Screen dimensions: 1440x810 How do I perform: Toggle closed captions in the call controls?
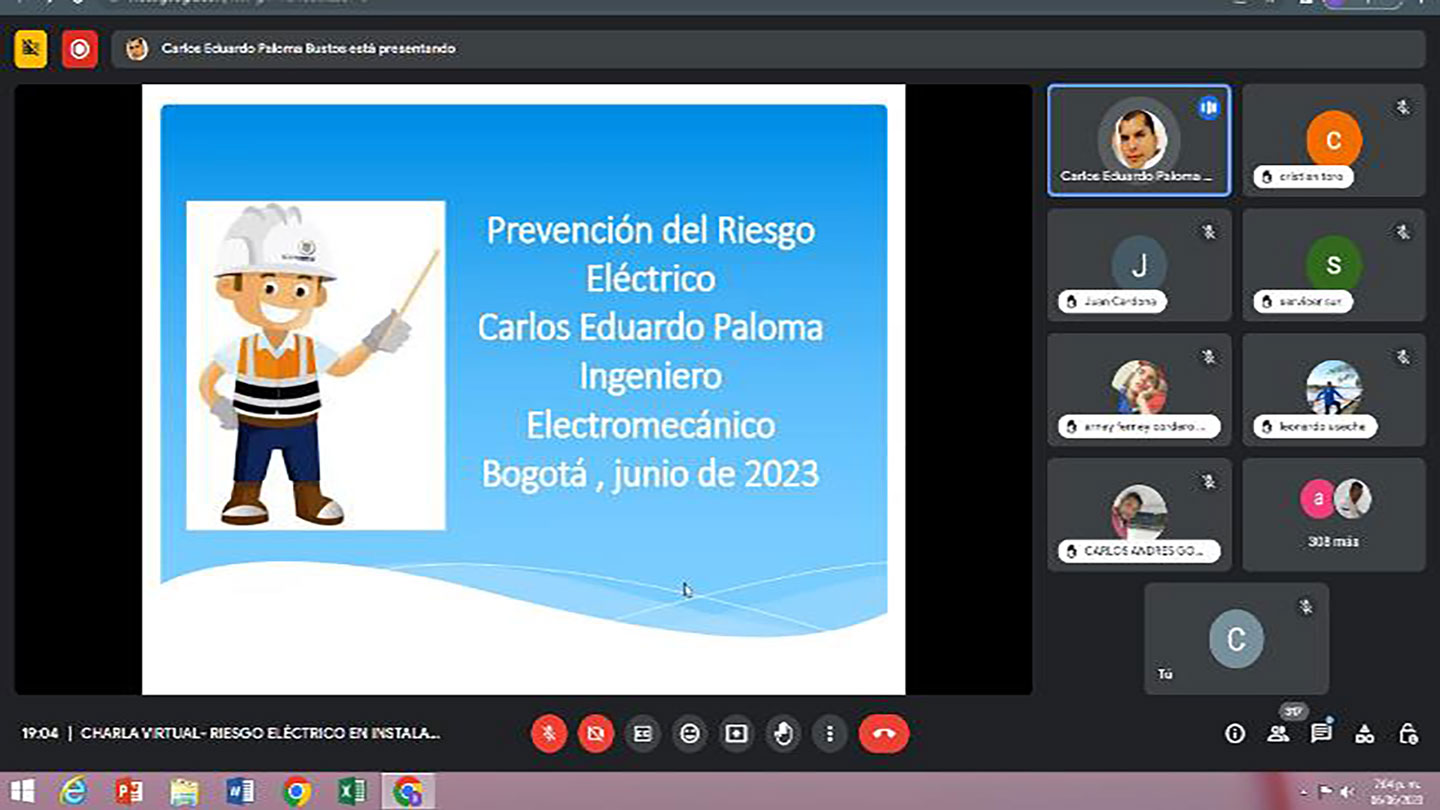(x=643, y=734)
